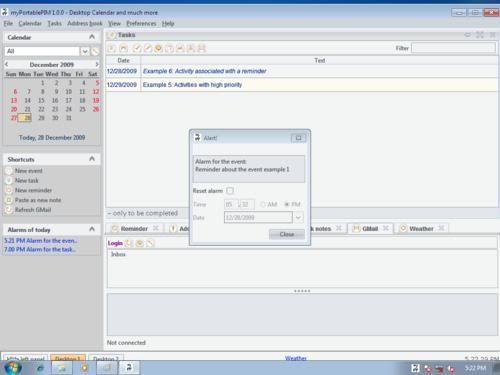Screen dimensions: 500x375
Task: Click the yellow smiley icon in Tasks toolbar
Action: 159,48
